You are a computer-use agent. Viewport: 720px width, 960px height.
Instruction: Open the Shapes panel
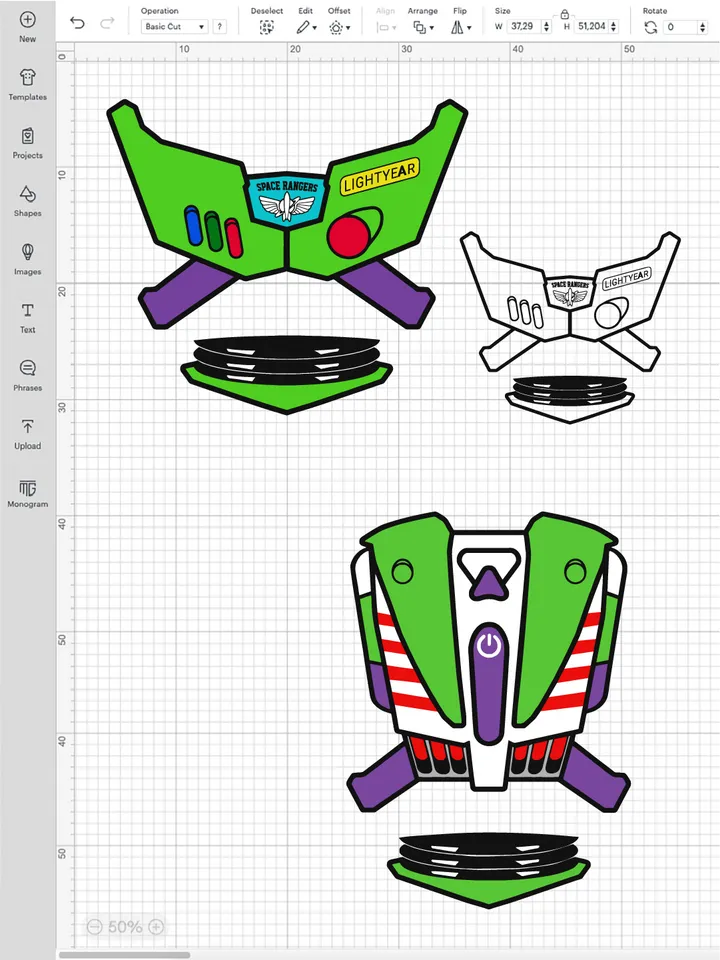pos(28,201)
